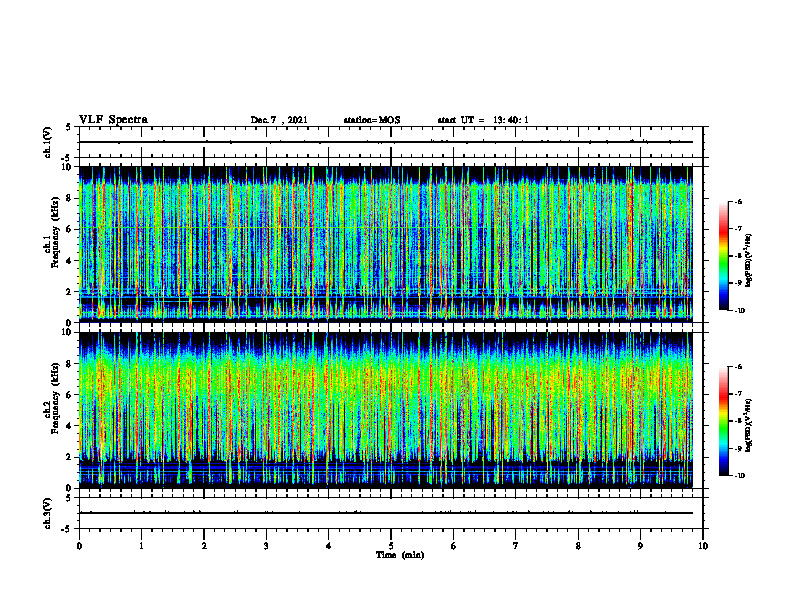This screenshot has width=792, height=612.
Task: Select the 6 kHz label on ch.1 frequency axis
Action: pyautogui.click(x=70, y=229)
